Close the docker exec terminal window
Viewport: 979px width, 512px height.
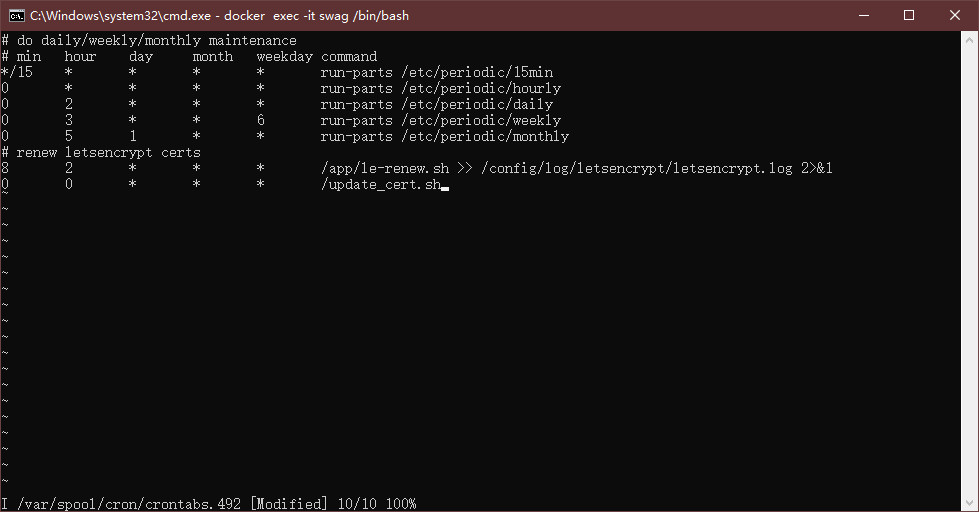click(x=955, y=15)
